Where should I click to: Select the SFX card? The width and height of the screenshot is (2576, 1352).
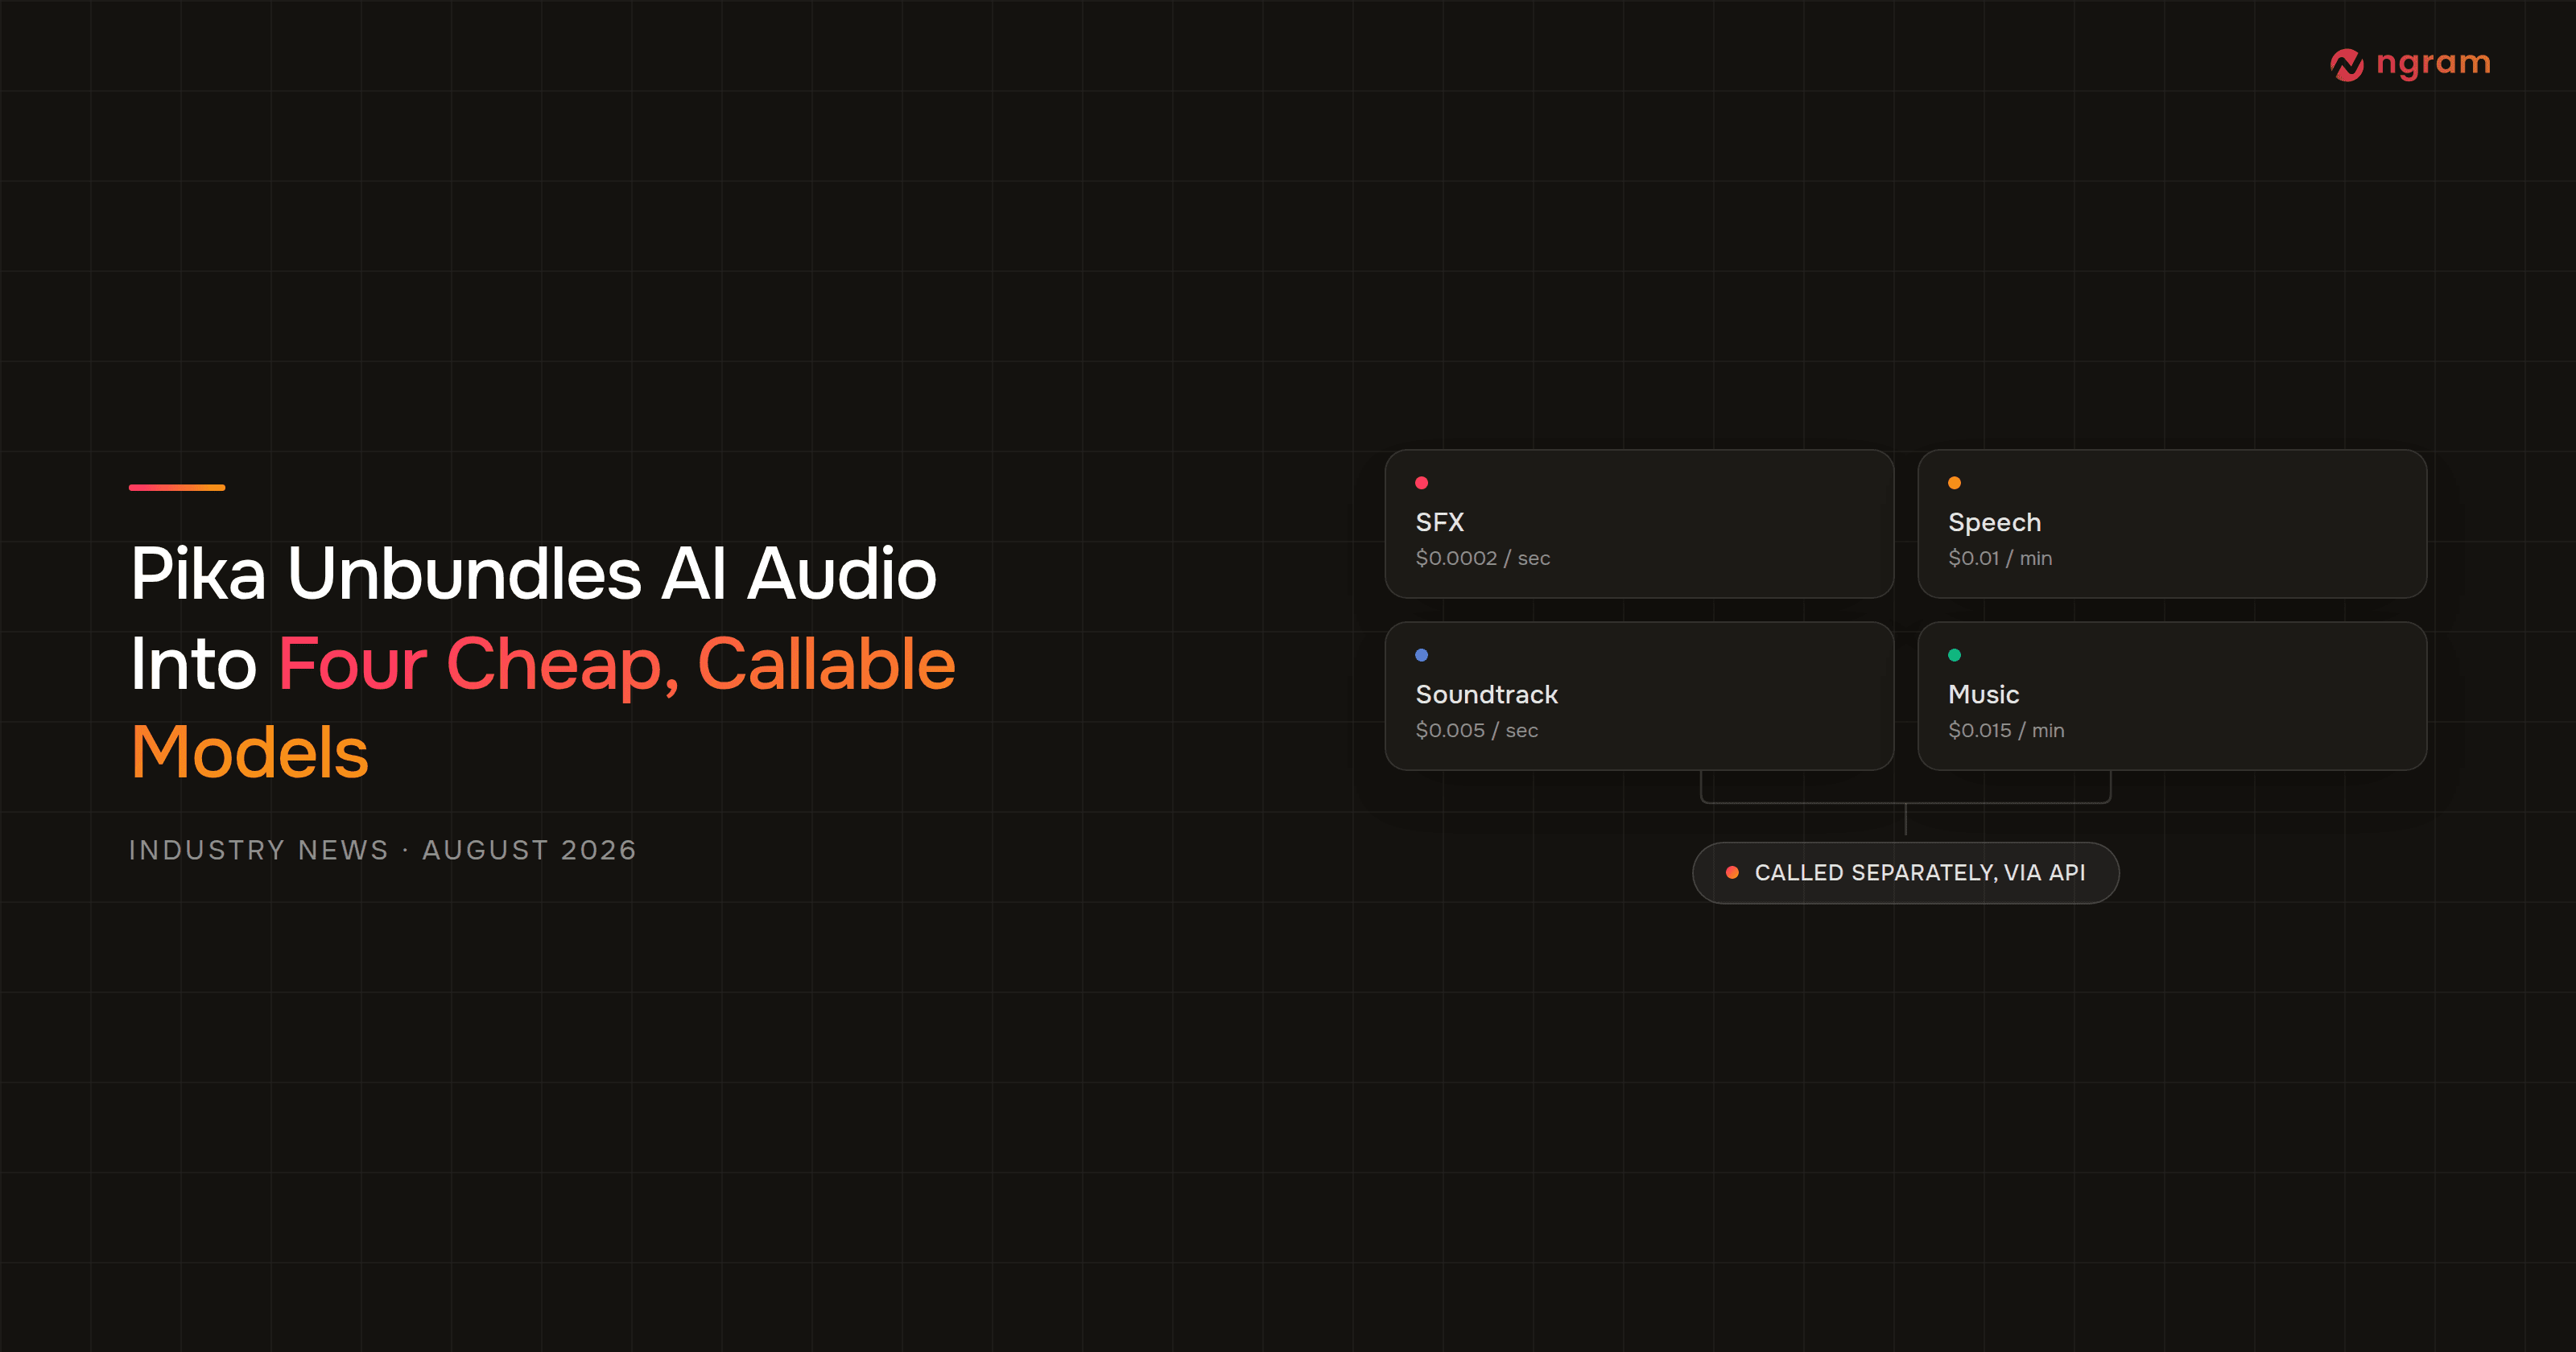[x=1639, y=524]
